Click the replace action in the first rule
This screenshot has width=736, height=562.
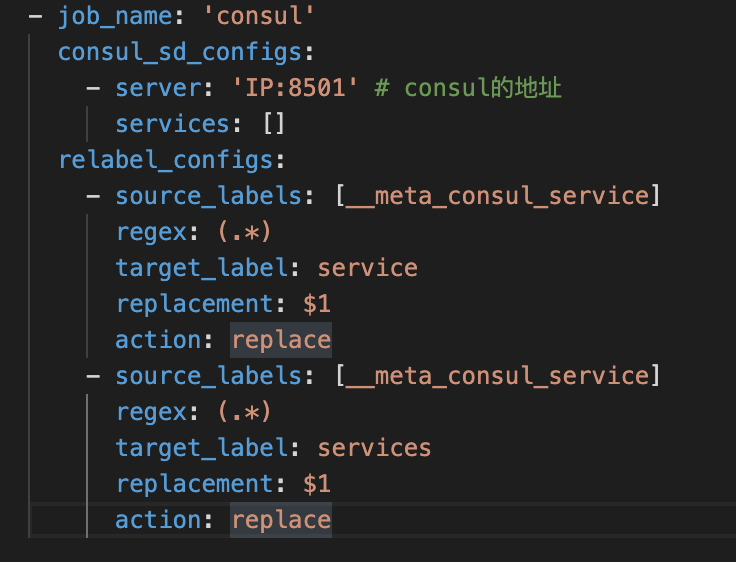pos(280,340)
